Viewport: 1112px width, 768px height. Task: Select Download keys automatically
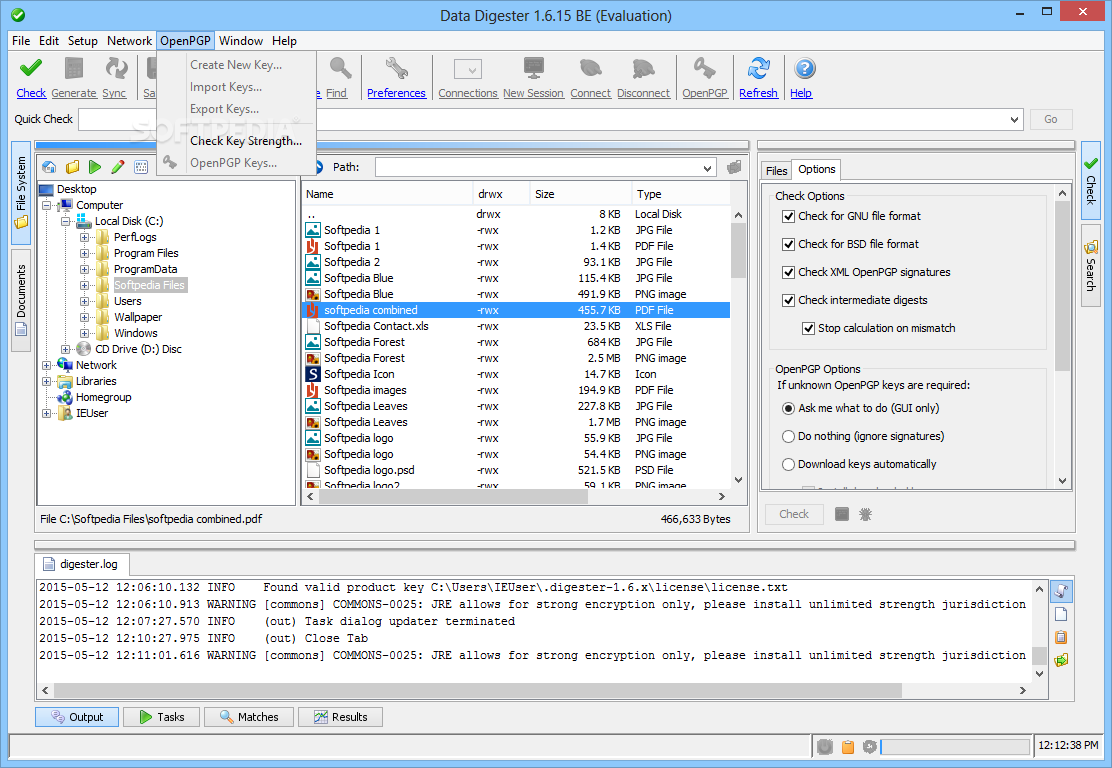pyautogui.click(x=788, y=464)
